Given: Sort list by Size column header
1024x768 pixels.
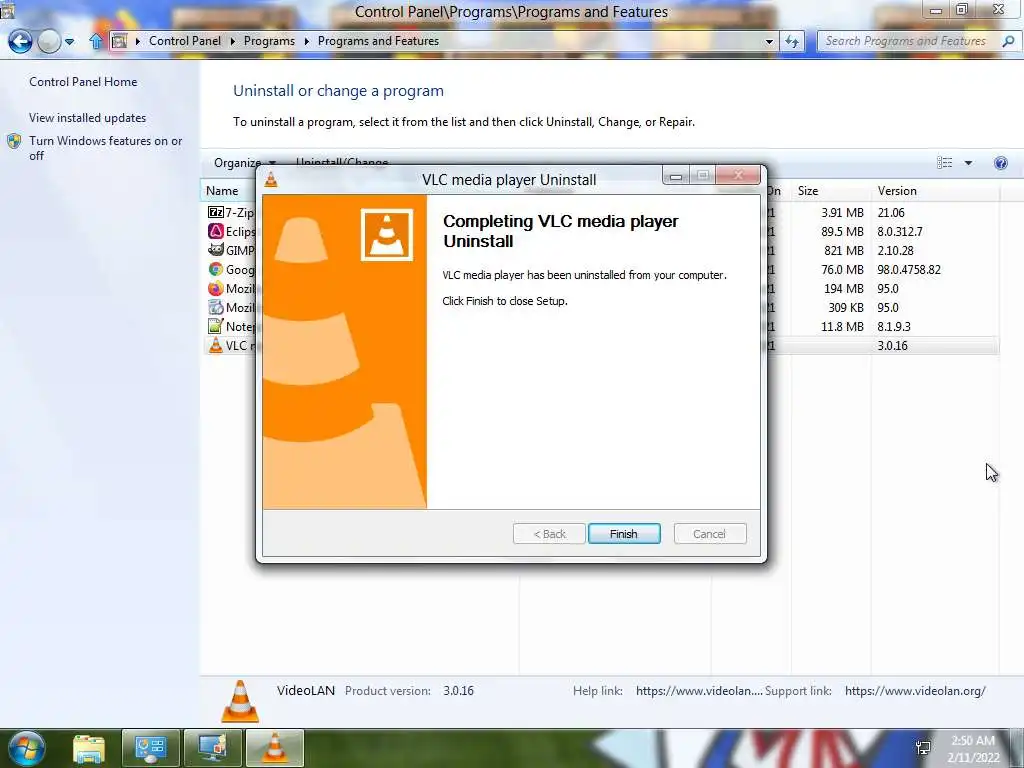Looking at the screenshot, I should coord(808,191).
